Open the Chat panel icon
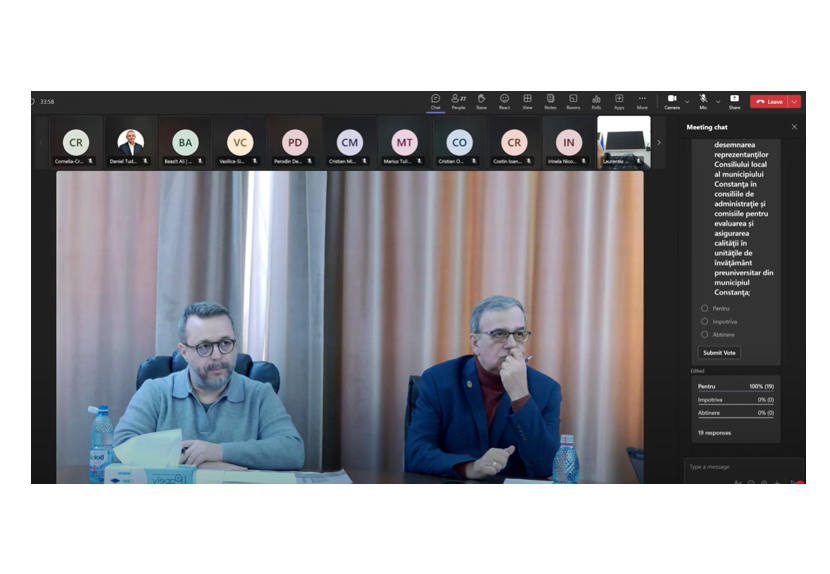This screenshot has width=830, height=574. [435, 102]
